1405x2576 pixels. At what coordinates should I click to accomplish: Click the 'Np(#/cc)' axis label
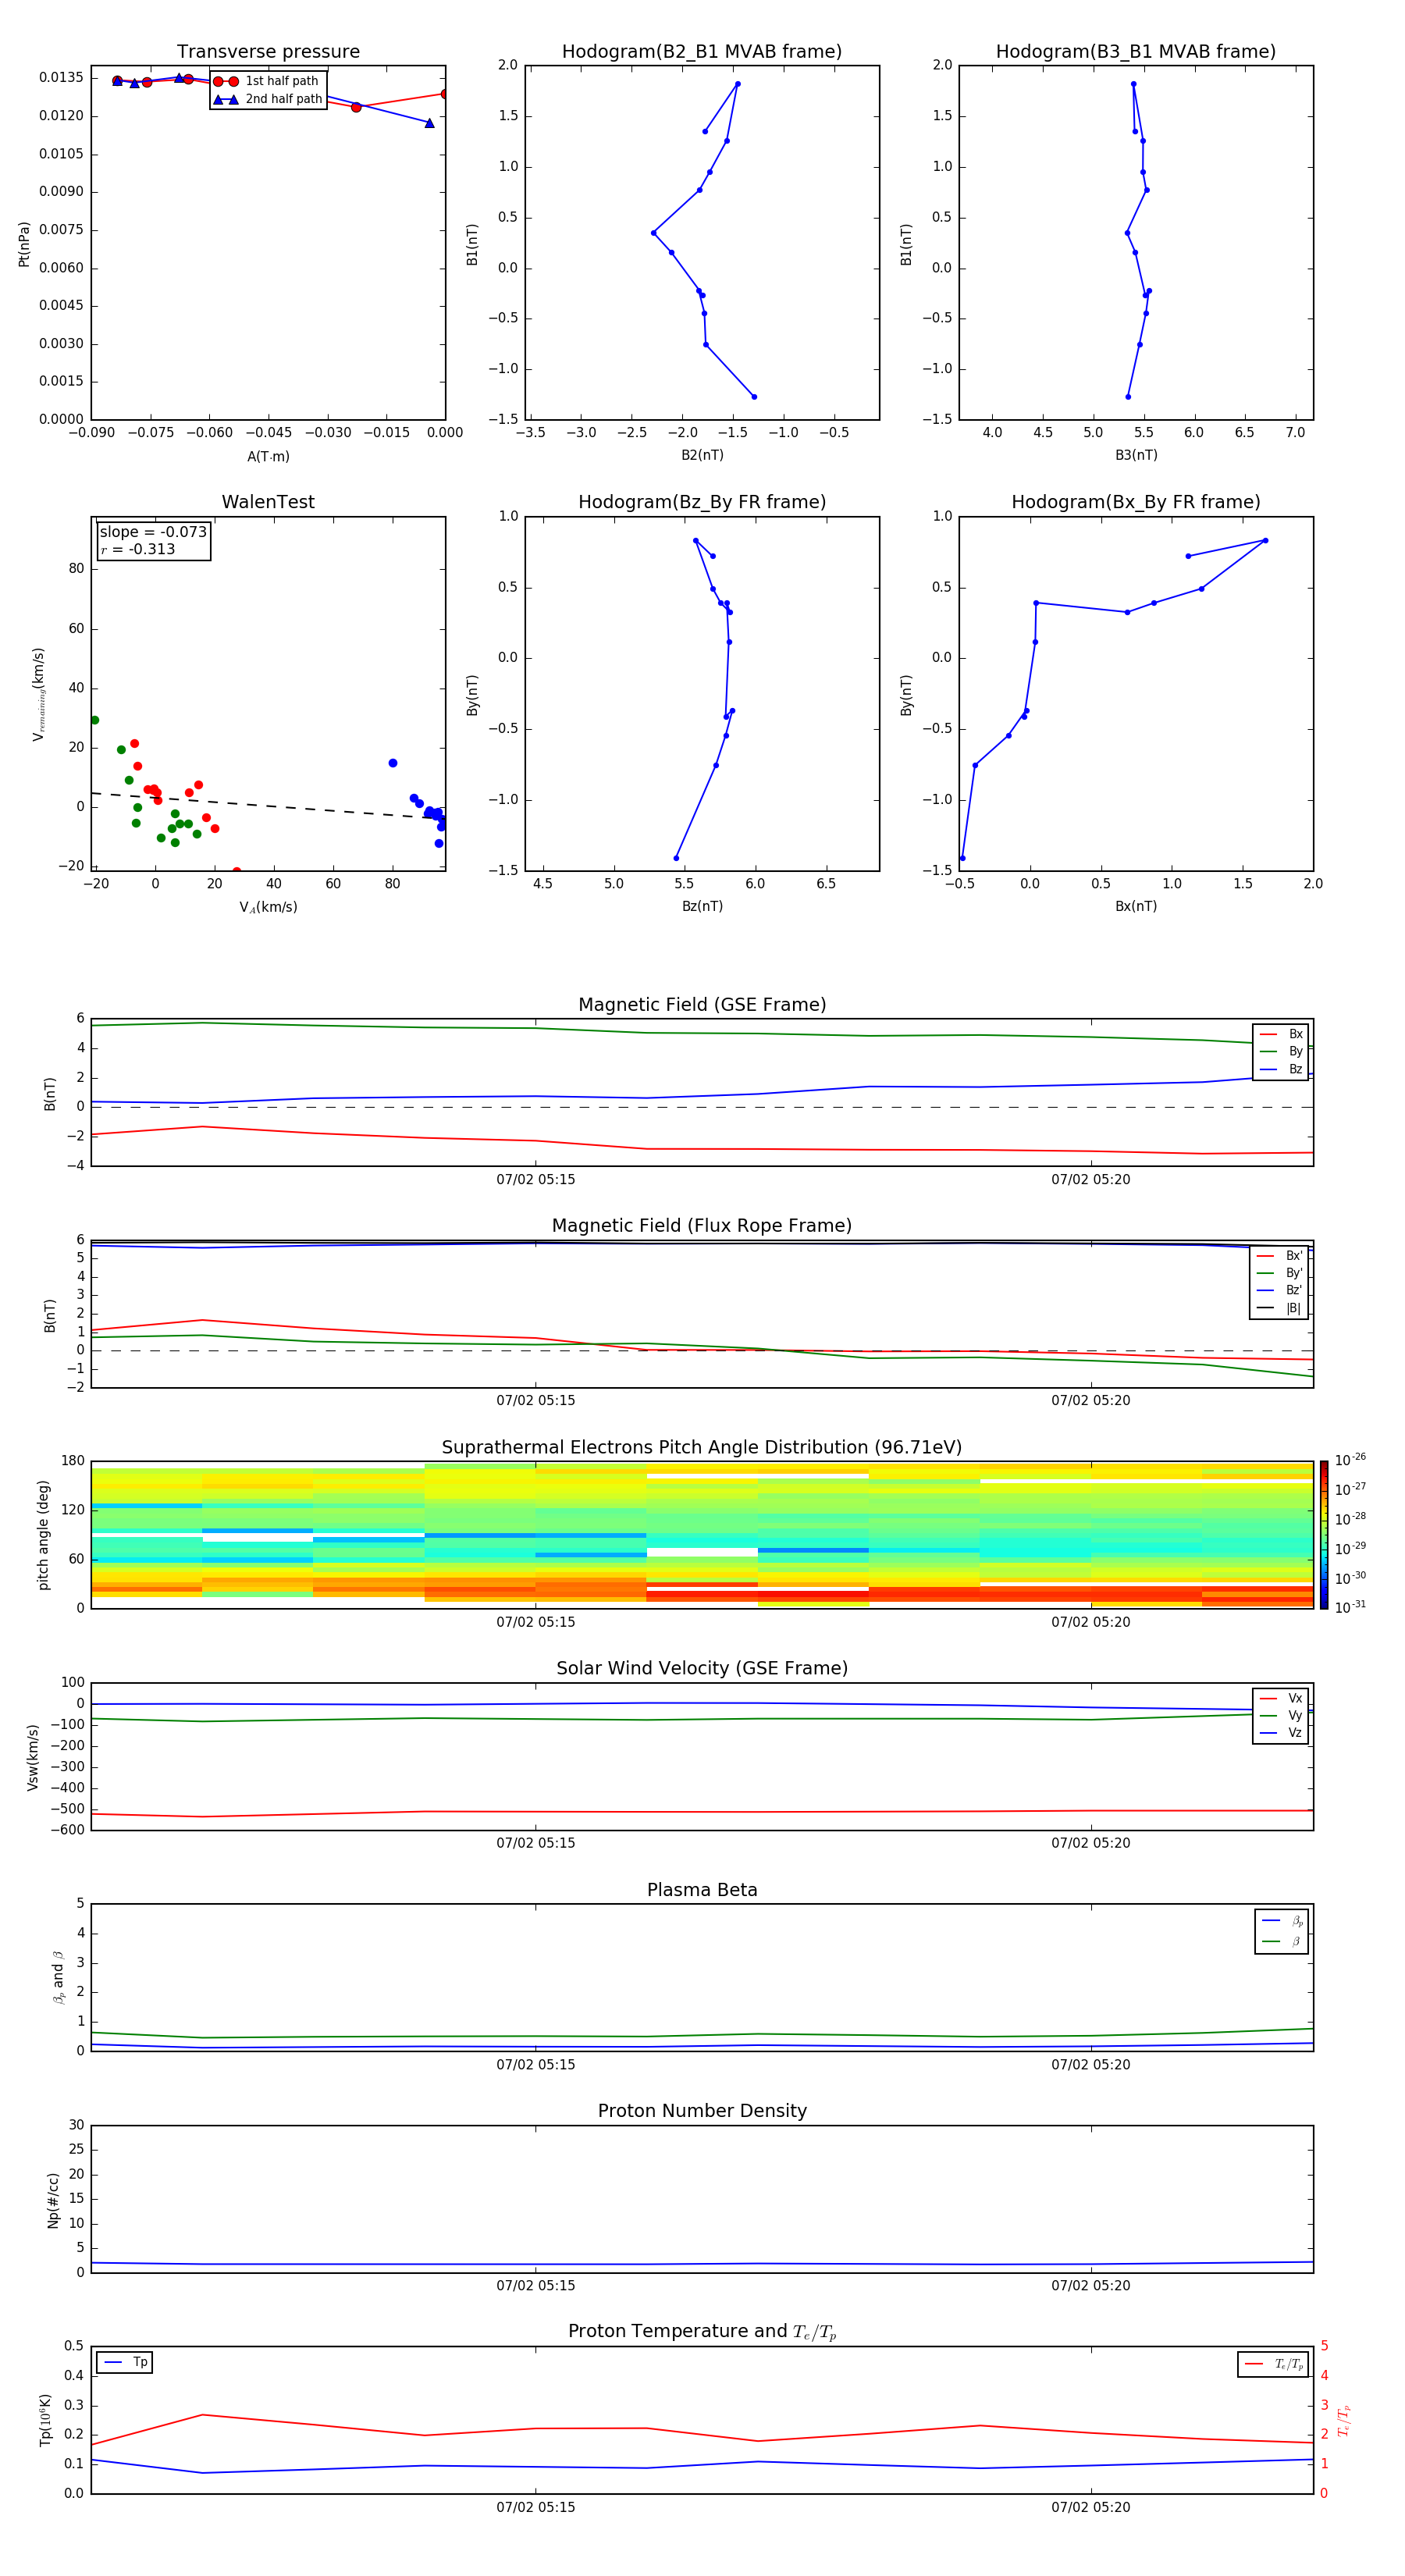coord(53,2200)
